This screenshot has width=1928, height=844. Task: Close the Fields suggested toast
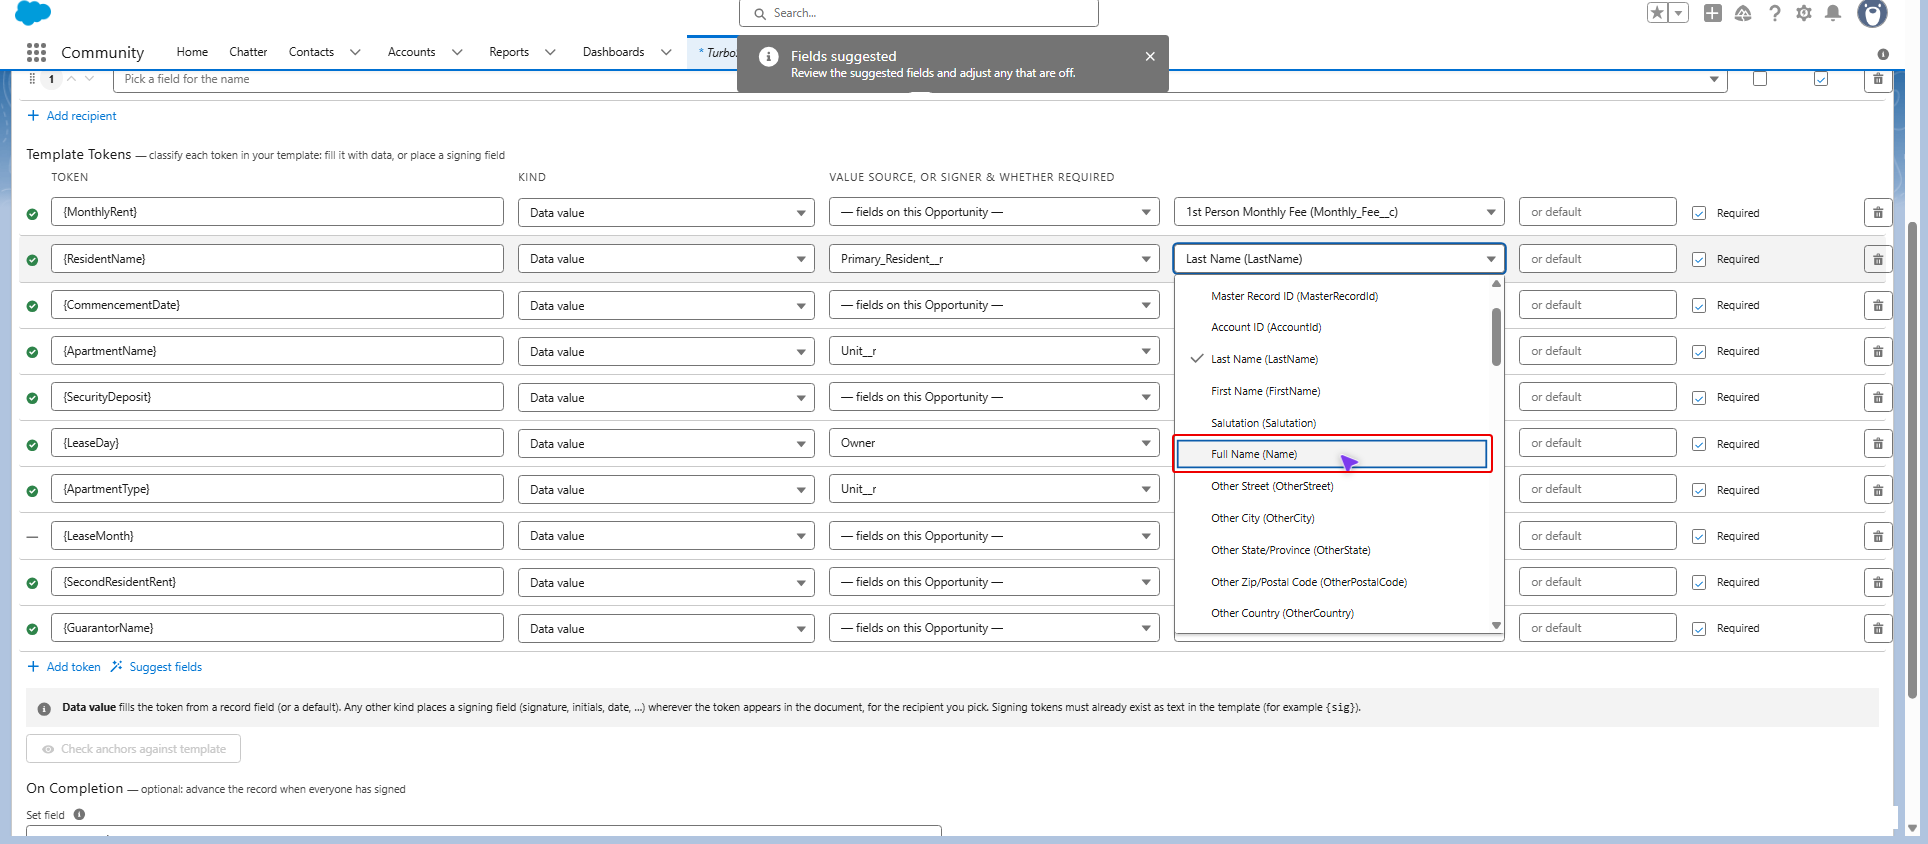tap(1150, 56)
